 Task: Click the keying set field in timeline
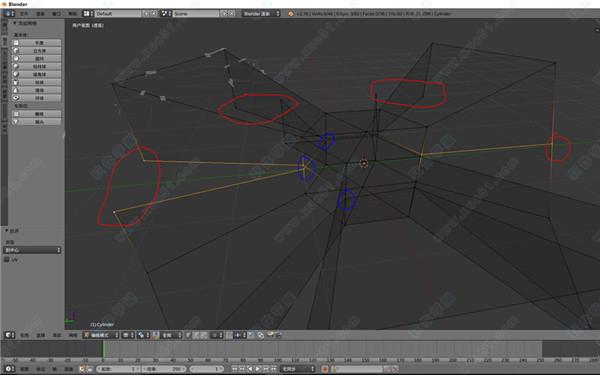click(357, 369)
